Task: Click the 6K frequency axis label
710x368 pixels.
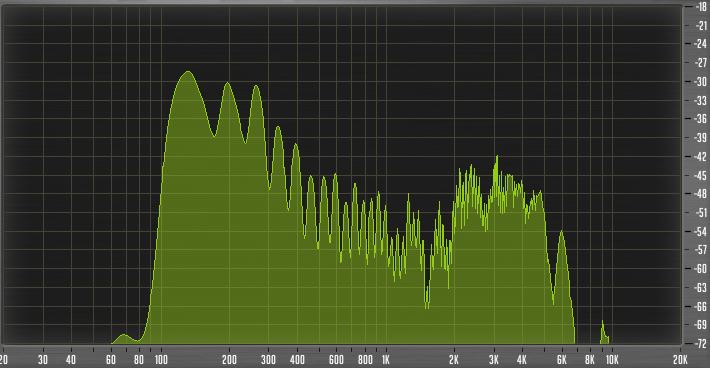Action: click(561, 360)
